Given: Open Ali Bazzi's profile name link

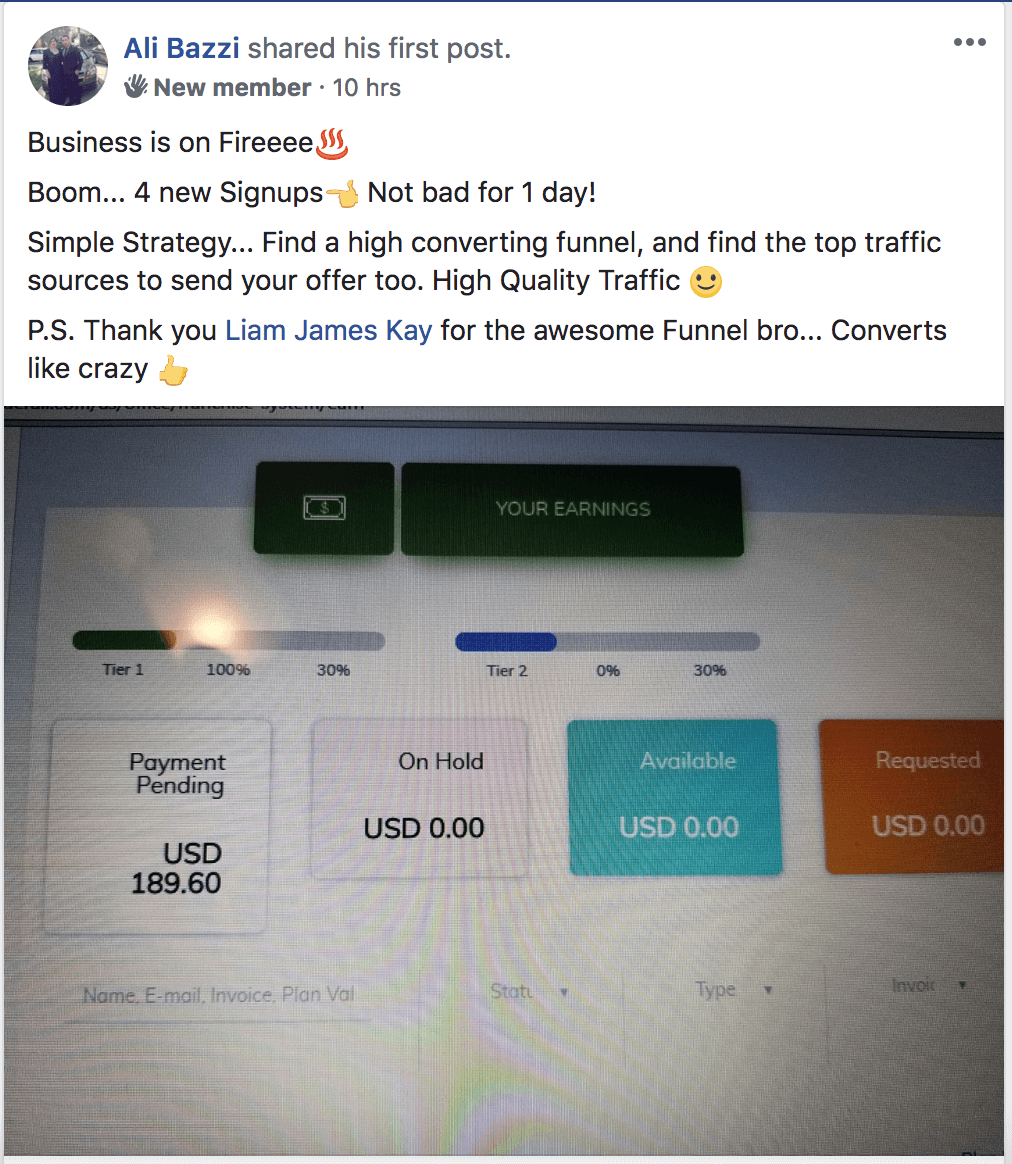Looking at the screenshot, I should pyautogui.click(x=181, y=48).
